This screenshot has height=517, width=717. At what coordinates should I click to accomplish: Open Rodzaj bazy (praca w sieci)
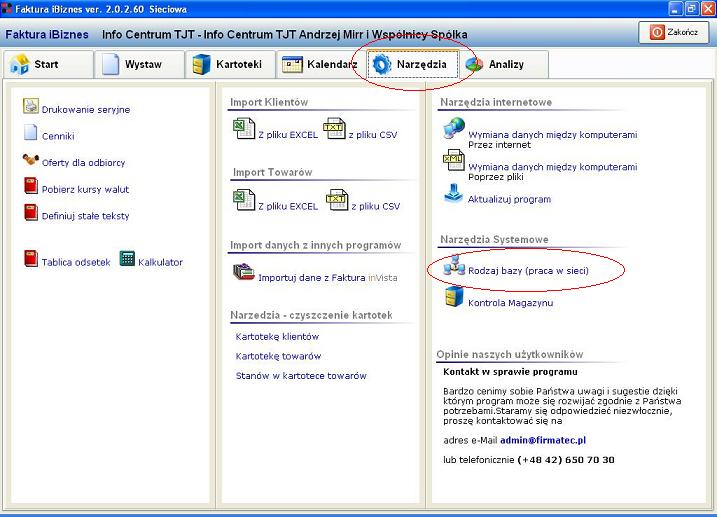(x=528, y=271)
